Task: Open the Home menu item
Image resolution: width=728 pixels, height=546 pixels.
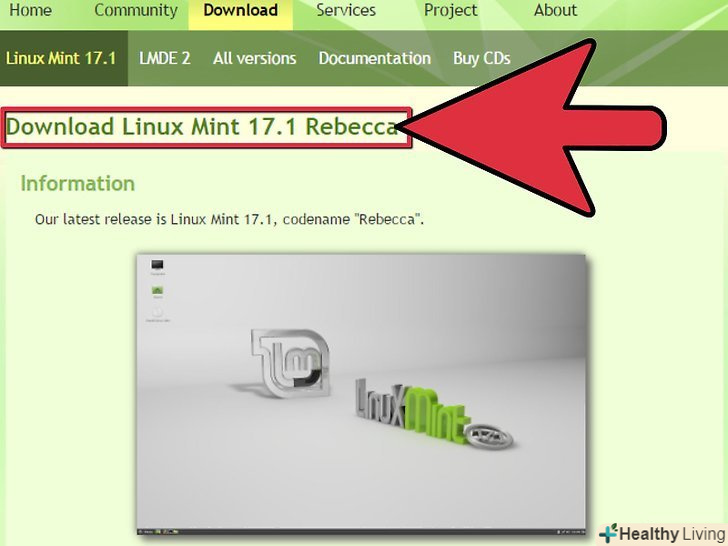Action: click(x=30, y=10)
